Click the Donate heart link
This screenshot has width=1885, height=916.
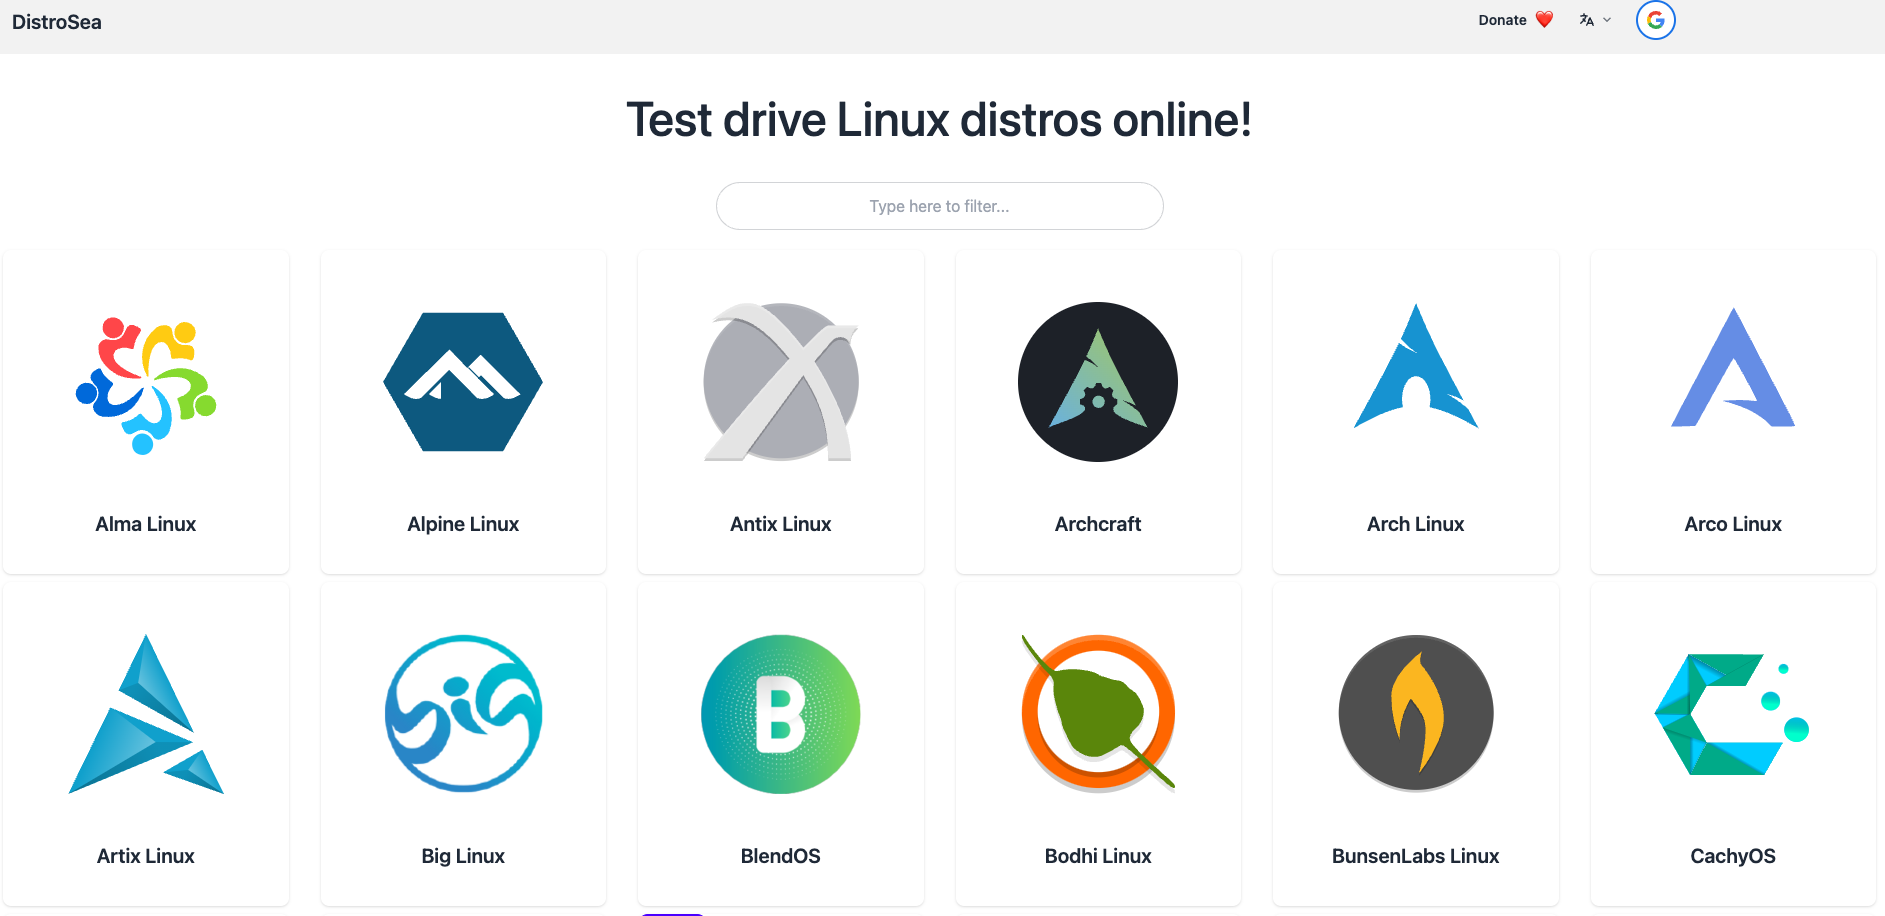[1515, 20]
